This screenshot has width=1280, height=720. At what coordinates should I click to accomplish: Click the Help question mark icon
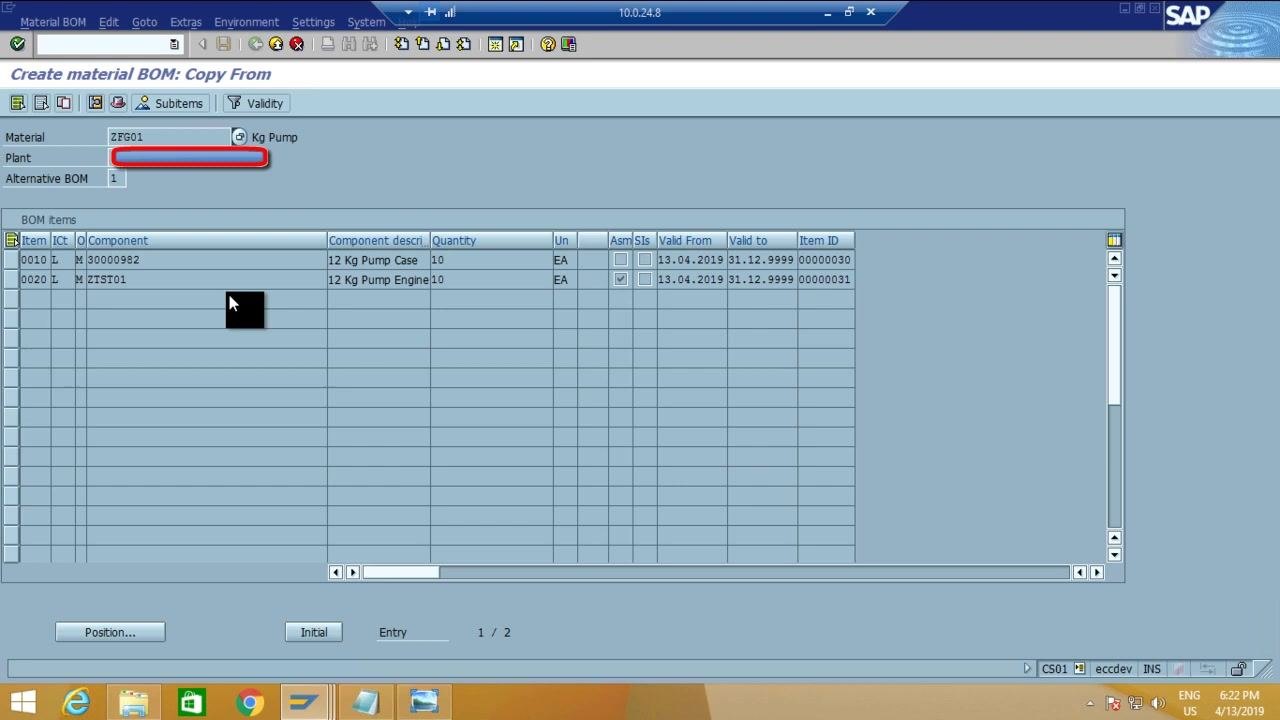pos(547,44)
